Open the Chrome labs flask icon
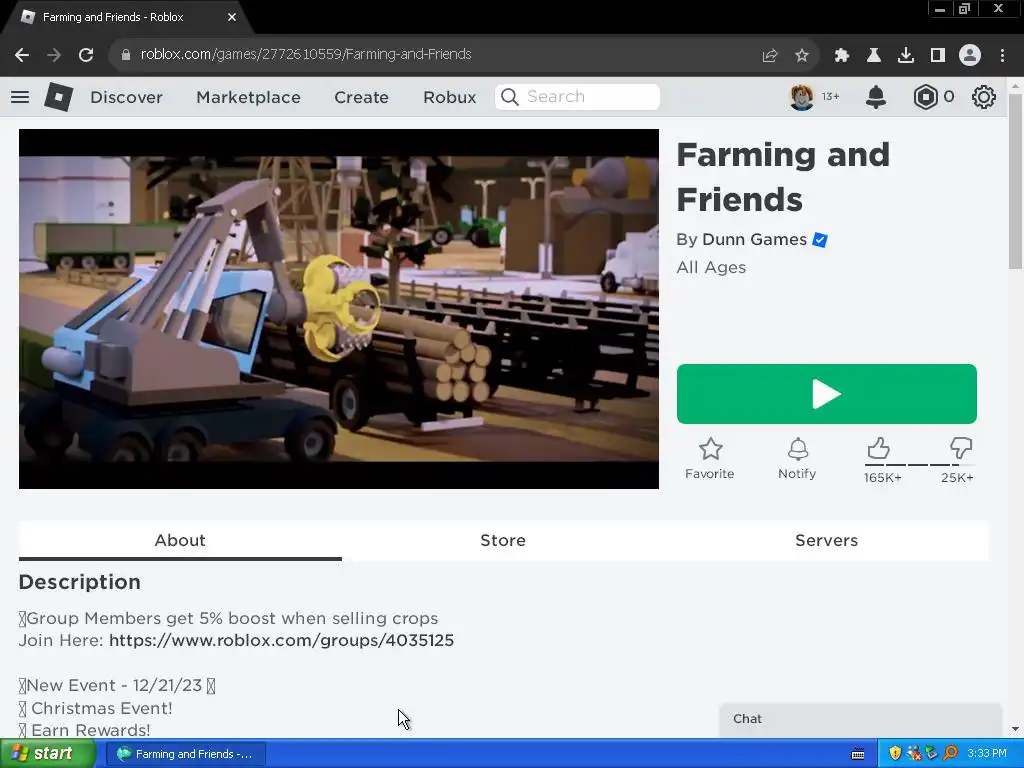This screenshot has height=768, width=1024. click(x=874, y=56)
